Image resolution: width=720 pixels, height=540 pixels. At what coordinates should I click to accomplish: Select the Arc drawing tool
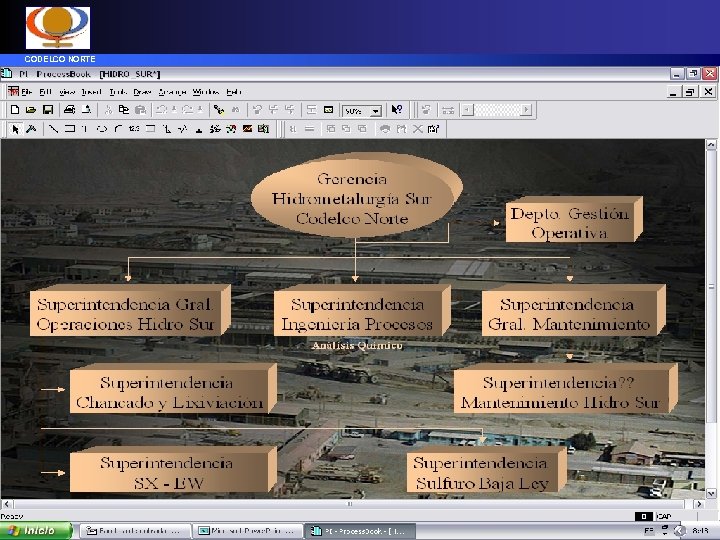click(118, 129)
